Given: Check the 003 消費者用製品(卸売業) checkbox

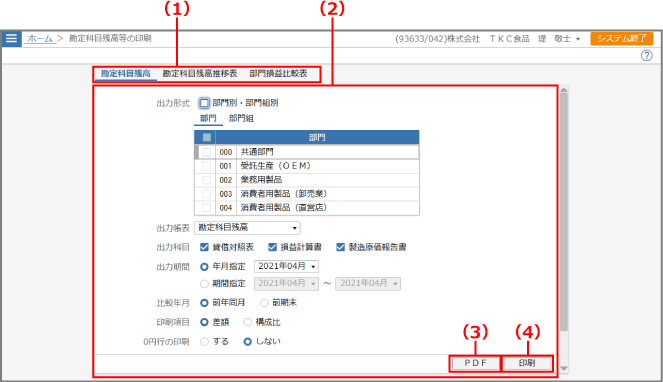Looking at the screenshot, I should tap(206, 194).
